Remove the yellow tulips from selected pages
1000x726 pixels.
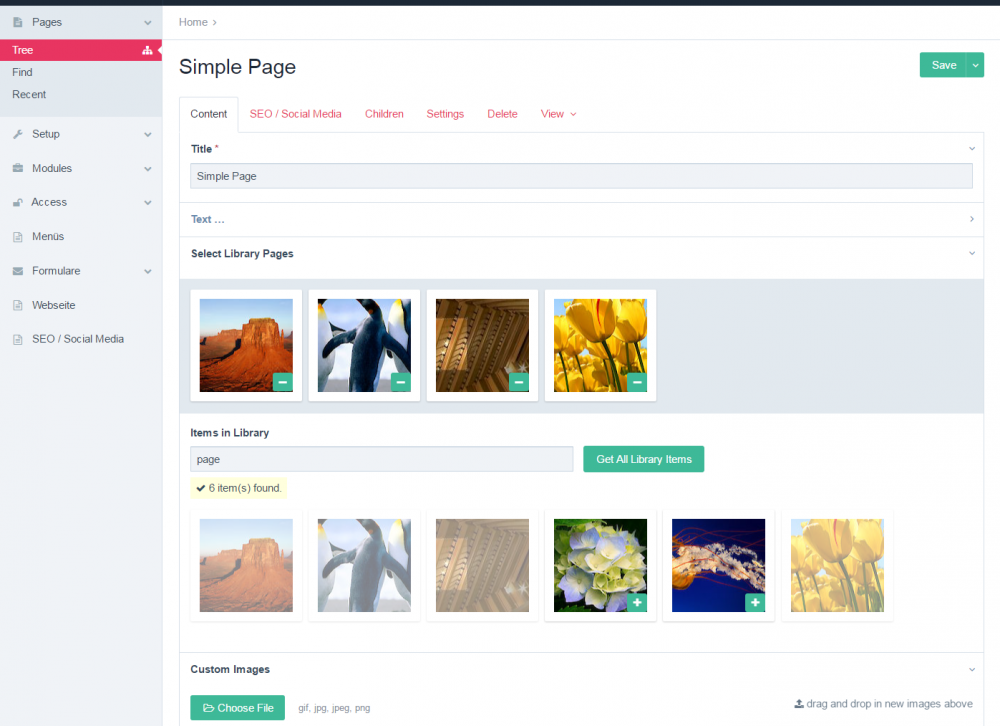[636, 382]
